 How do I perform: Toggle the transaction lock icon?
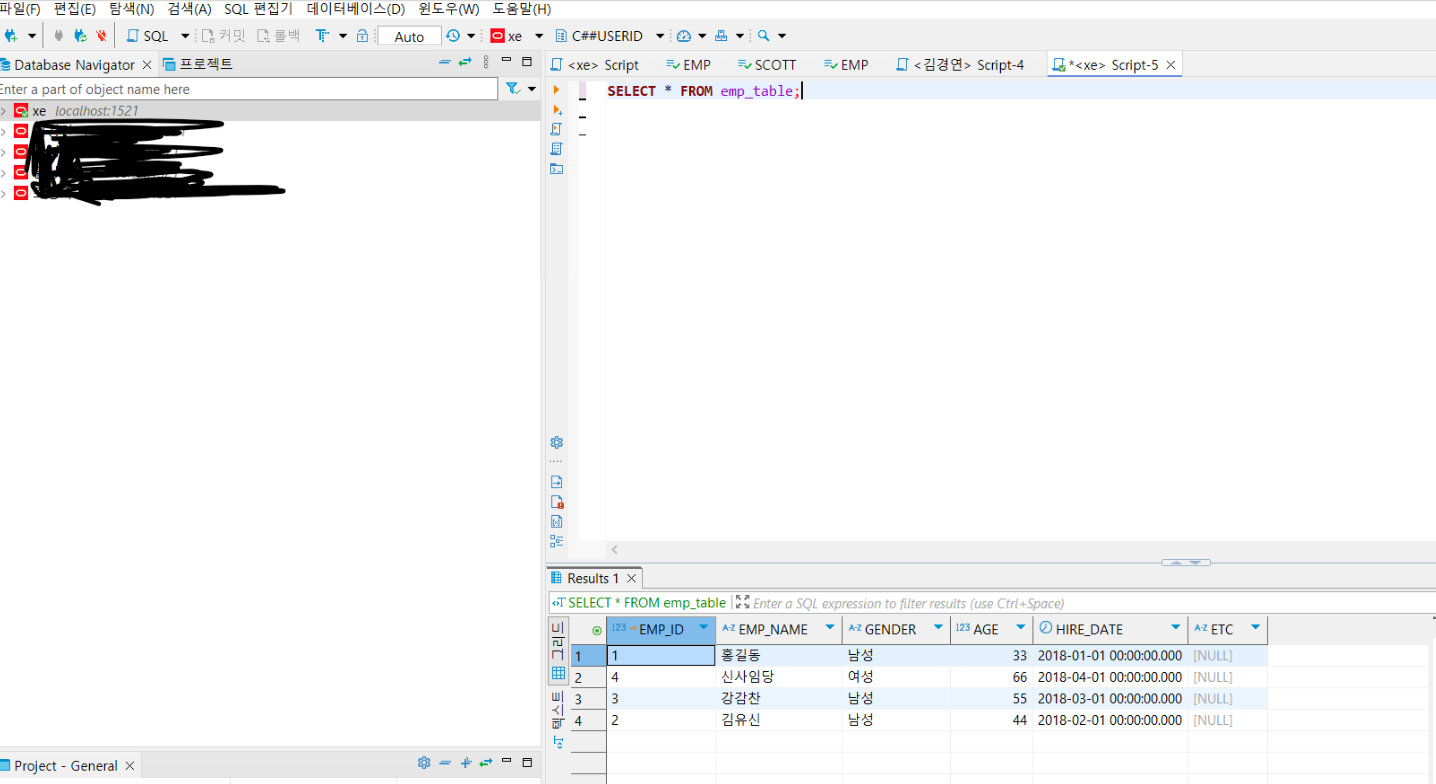pos(362,36)
